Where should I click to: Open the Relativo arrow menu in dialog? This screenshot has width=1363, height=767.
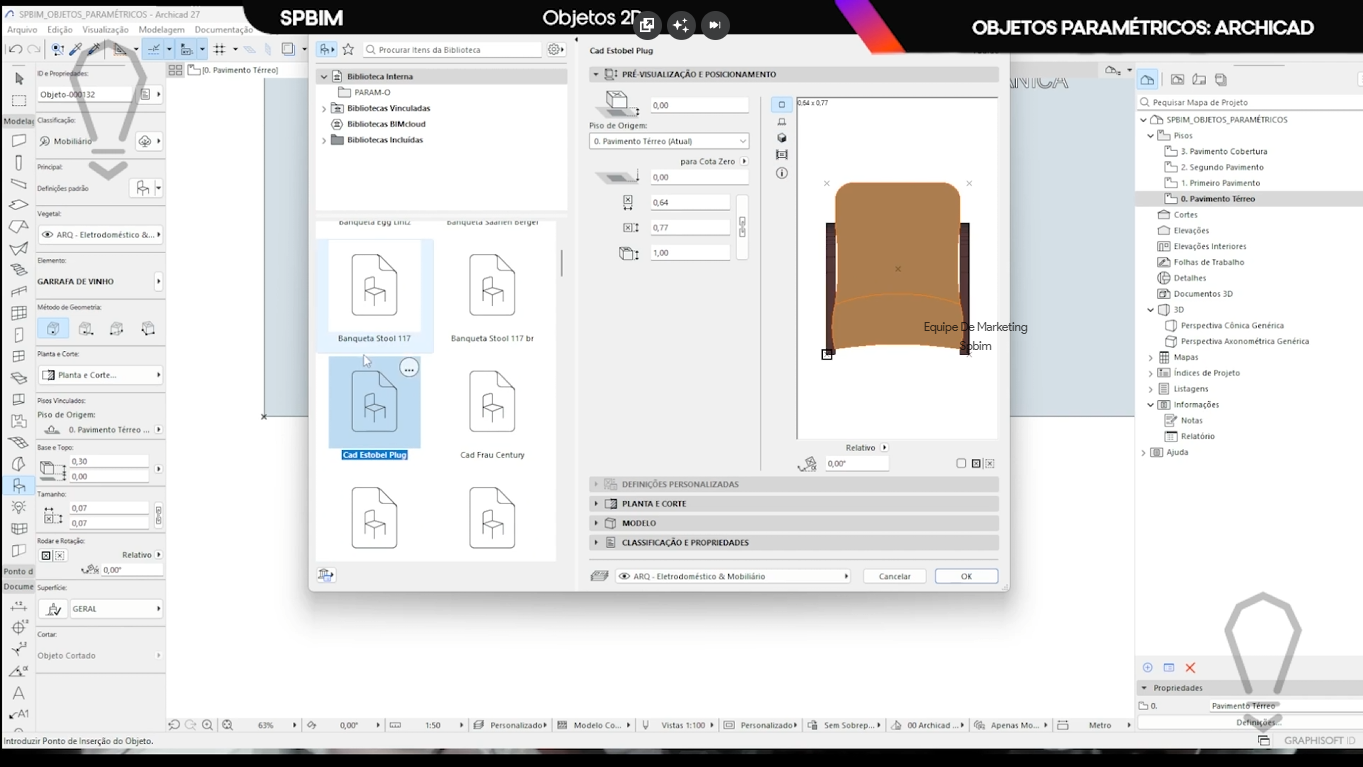click(x=884, y=448)
